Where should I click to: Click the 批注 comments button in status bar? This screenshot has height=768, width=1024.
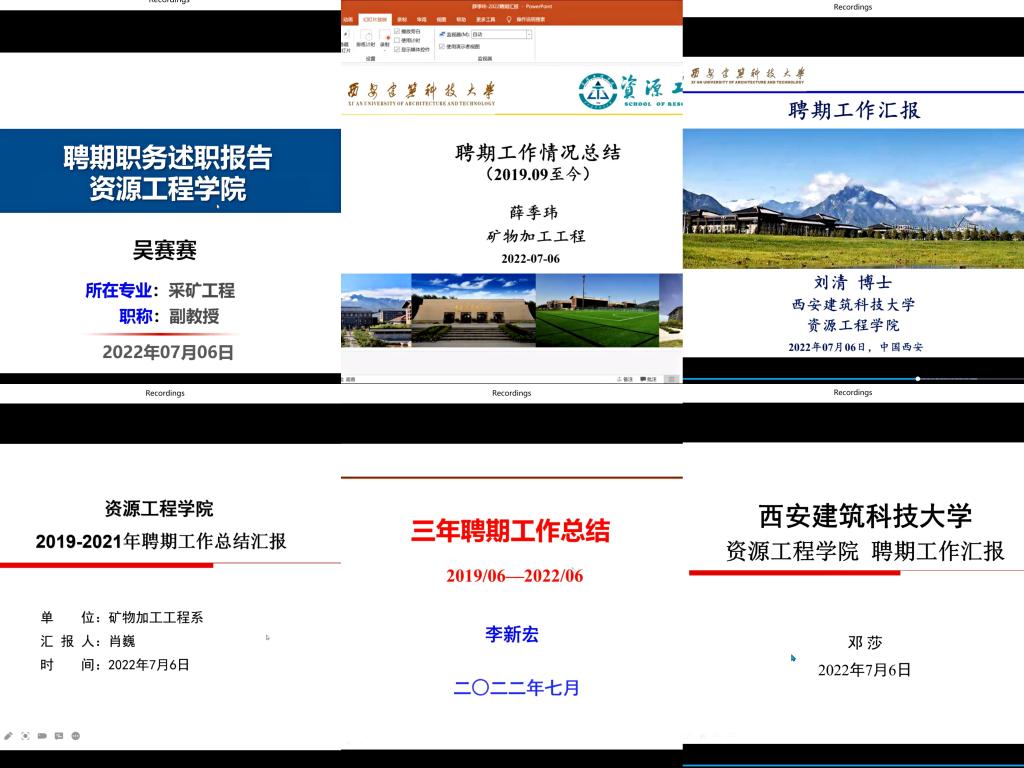(x=647, y=379)
